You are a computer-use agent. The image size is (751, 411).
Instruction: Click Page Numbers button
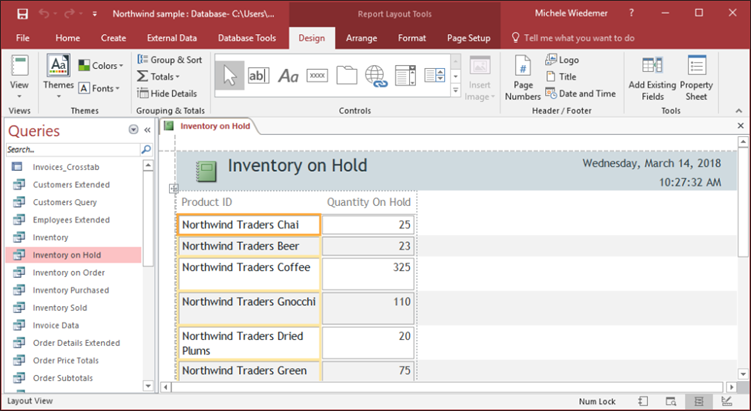[x=523, y=77]
